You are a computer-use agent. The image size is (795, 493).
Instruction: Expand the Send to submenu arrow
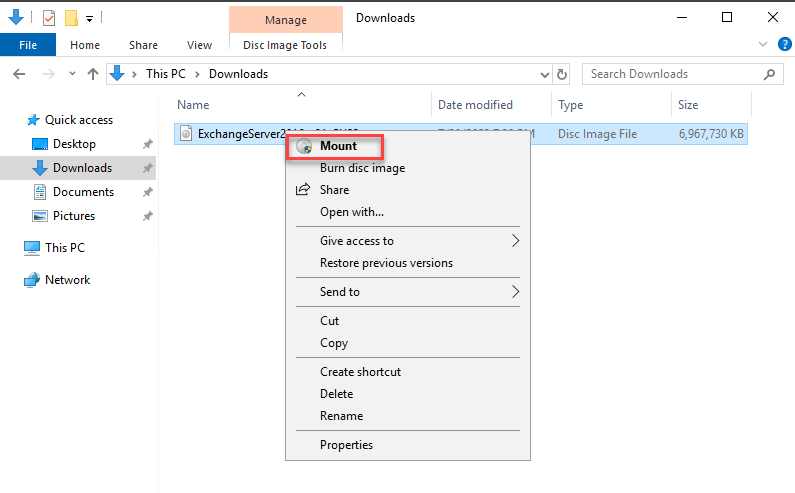click(x=515, y=292)
